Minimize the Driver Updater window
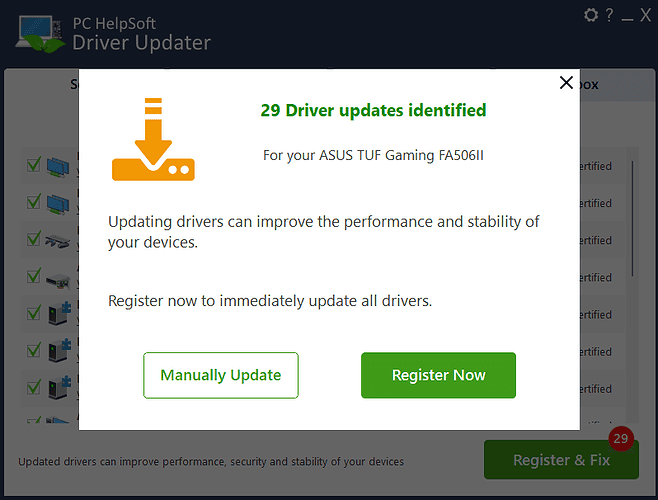 pyautogui.click(x=627, y=16)
